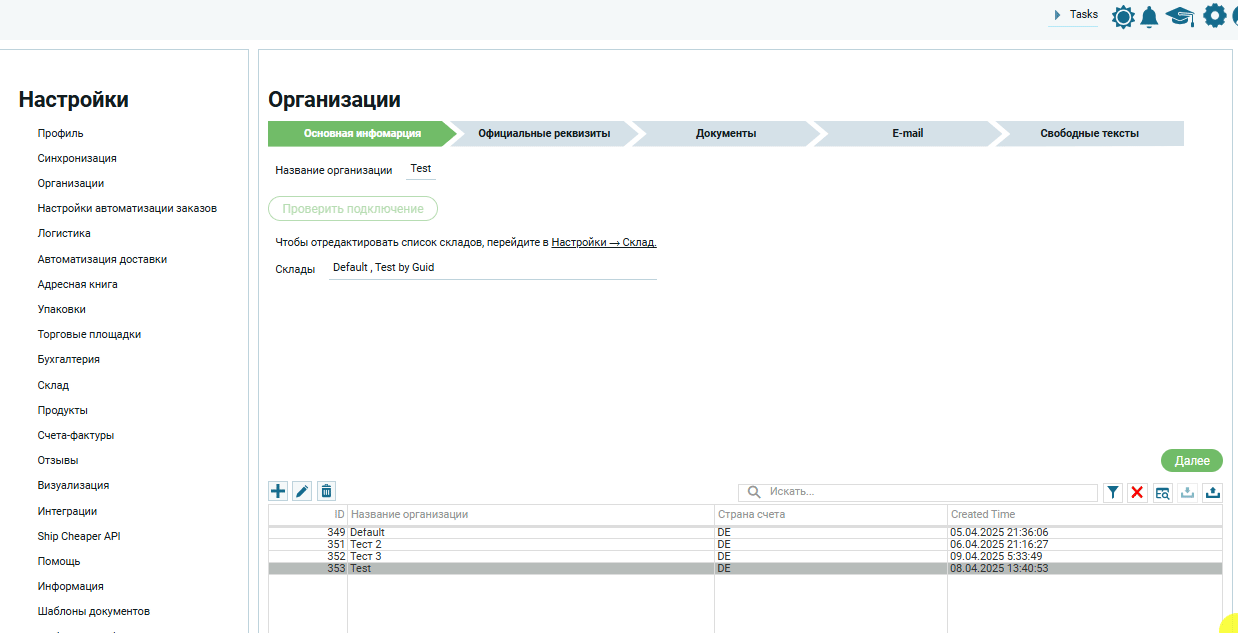Click the pencil edit icon
1238x633 pixels.
(x=302, y=491)
